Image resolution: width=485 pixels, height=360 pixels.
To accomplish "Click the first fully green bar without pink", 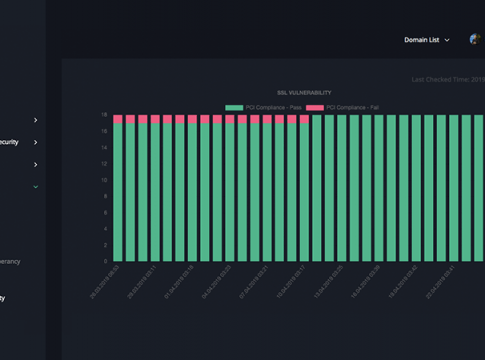I will 317,188.
